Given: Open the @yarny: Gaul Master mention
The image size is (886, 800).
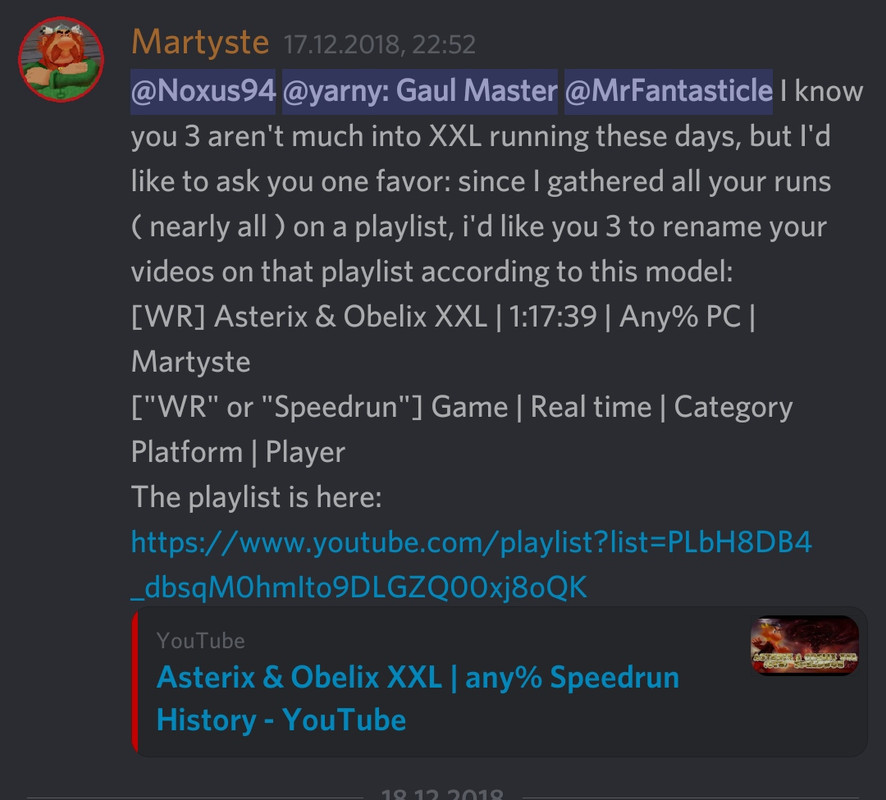Looking at the screenshot, I should click(420, 92).
